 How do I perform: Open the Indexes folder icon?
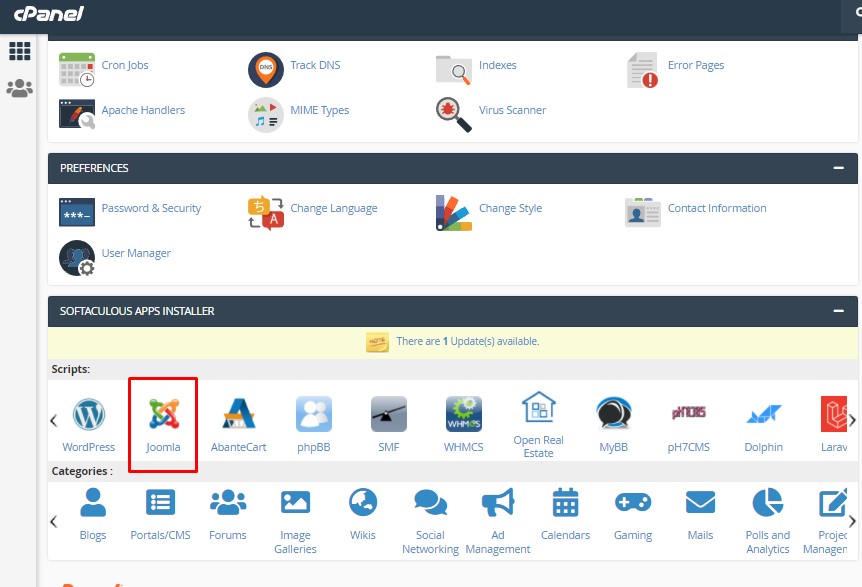454,70
